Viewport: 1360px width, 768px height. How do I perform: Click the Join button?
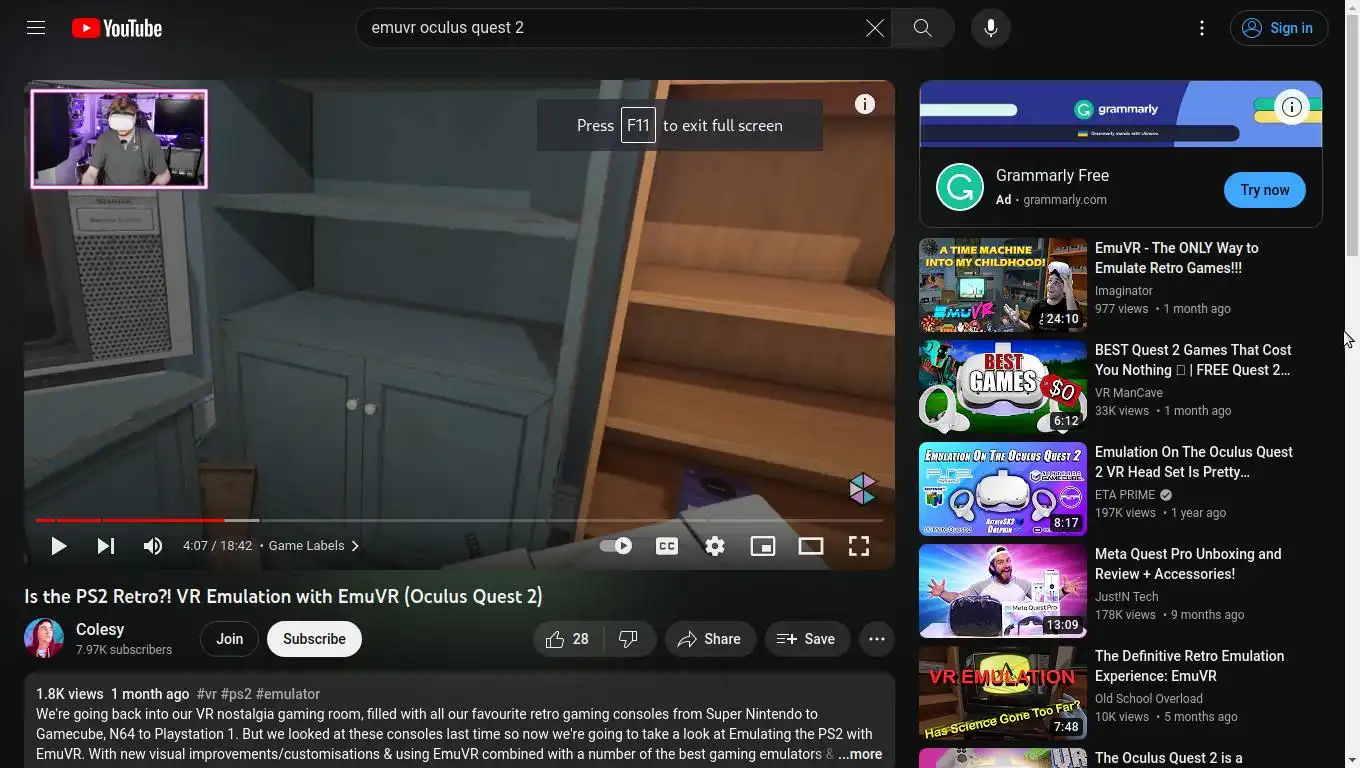click(x=229, y=639)
